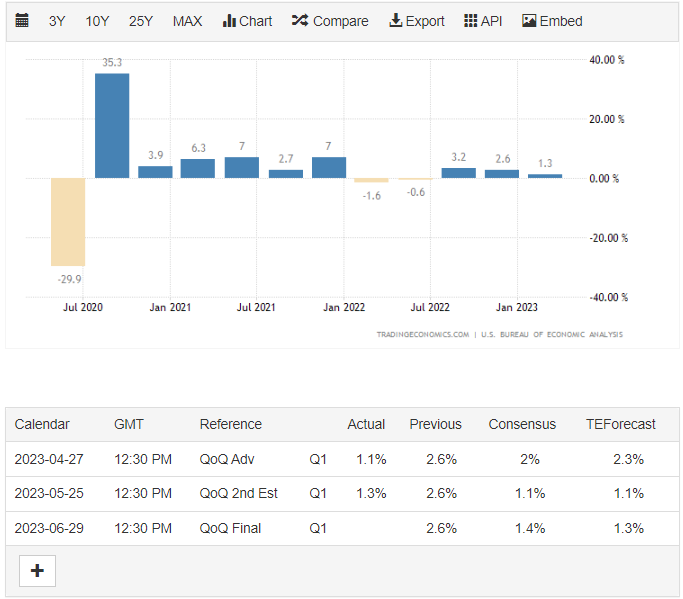Click the TEForecast column header

tap(620, 424)
